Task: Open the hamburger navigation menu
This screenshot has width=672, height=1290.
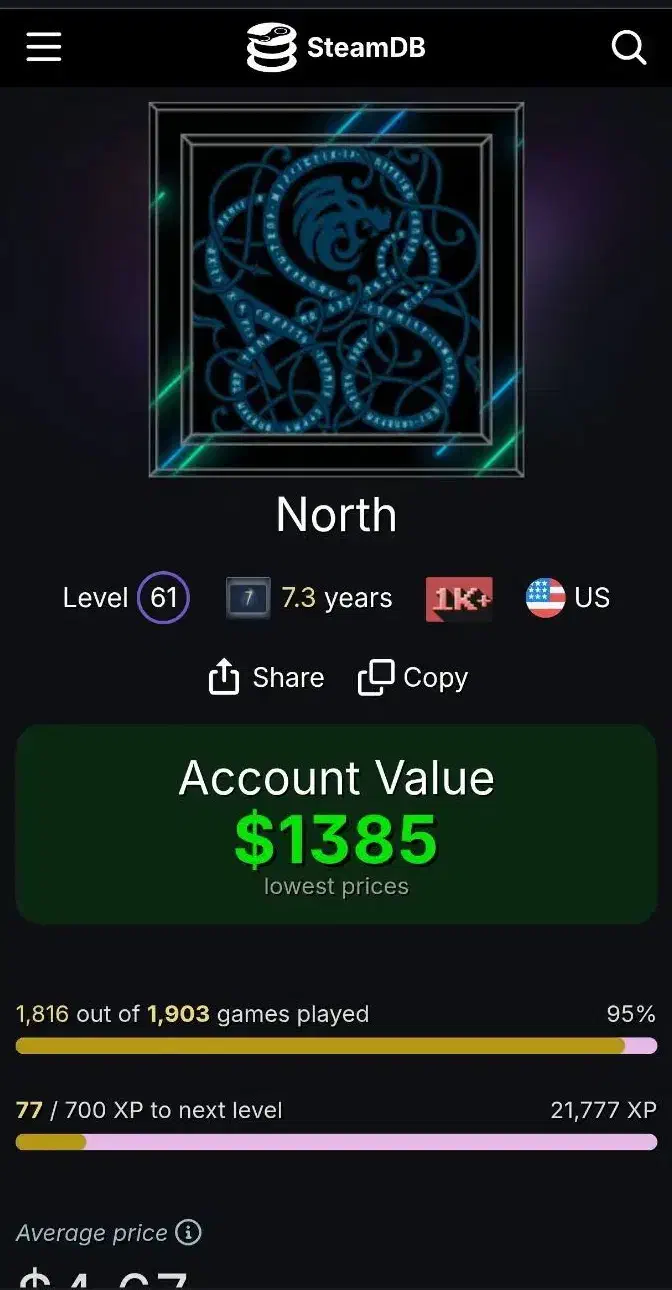Action: click(x=44, y=46)
